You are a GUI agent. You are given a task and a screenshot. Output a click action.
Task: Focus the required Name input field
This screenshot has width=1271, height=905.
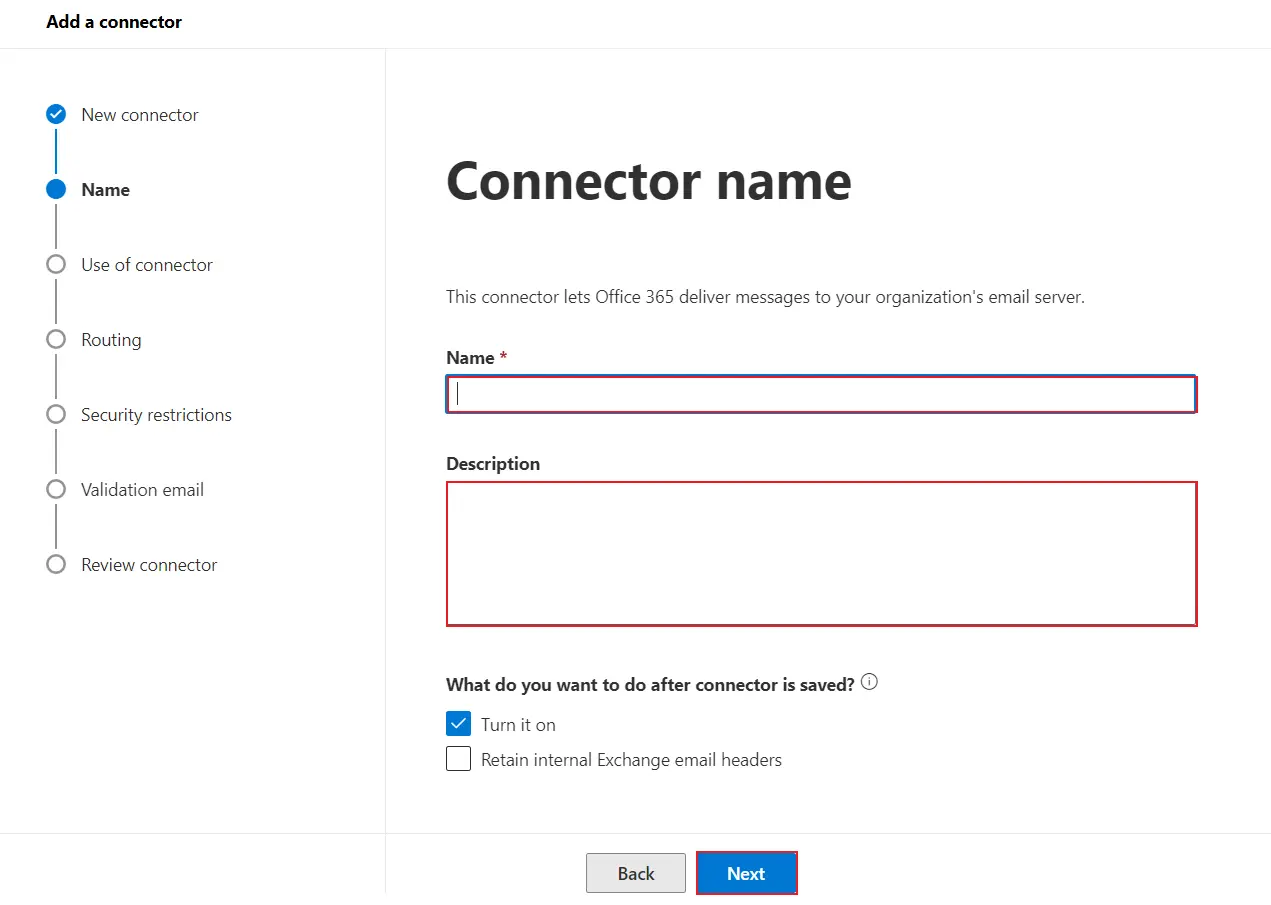point(820,393)
